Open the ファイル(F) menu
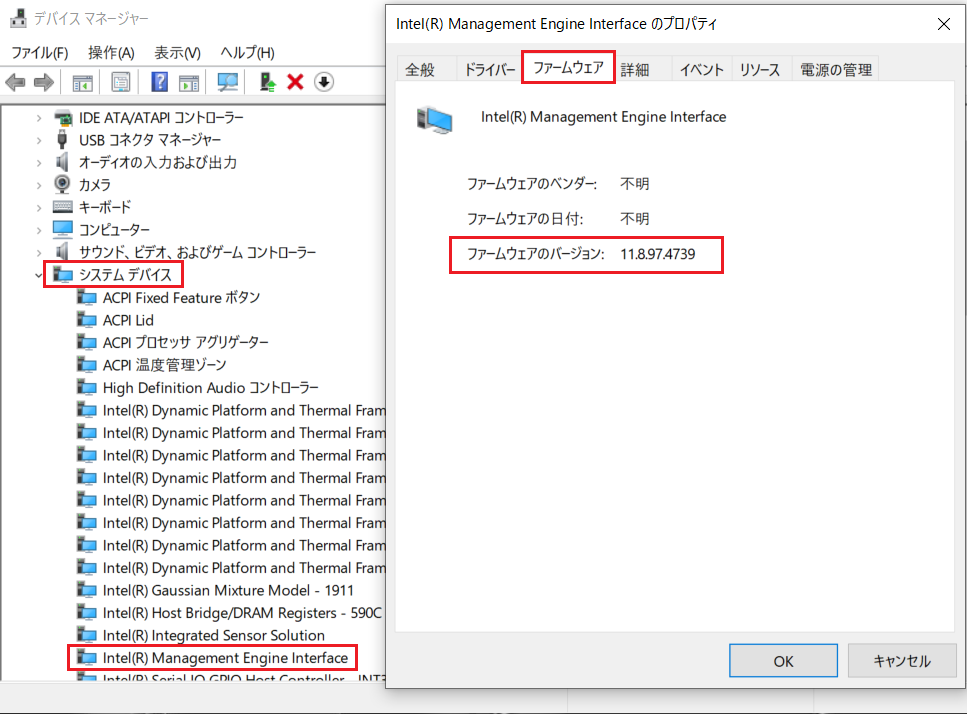 coord(40,52)
